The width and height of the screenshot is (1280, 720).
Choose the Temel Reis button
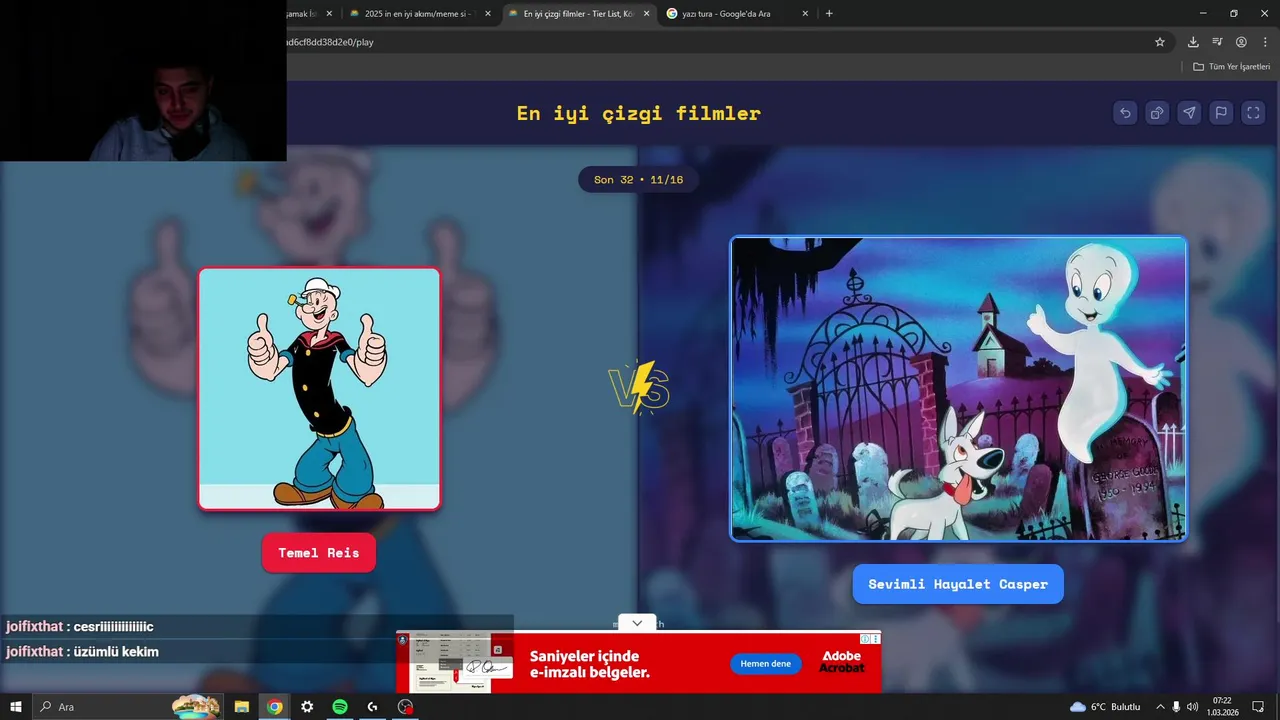319,553
